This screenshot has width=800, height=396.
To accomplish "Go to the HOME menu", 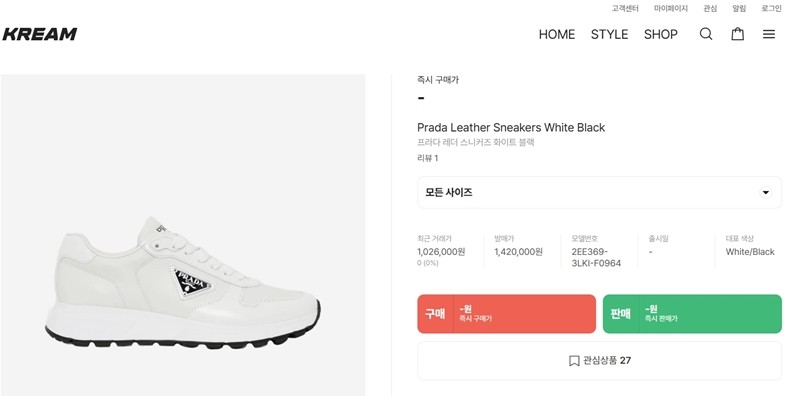I will click(x=557, y=34).
